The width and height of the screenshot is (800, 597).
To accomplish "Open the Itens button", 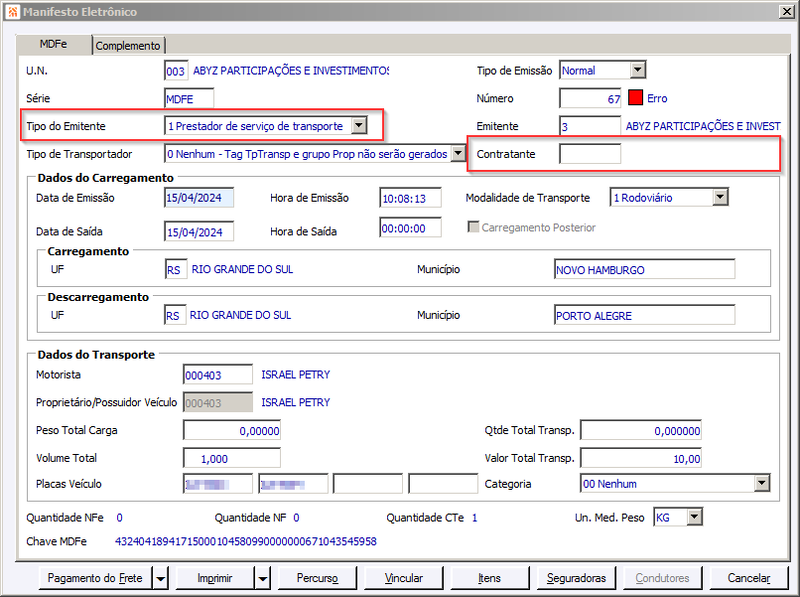I will pos(489,578).
